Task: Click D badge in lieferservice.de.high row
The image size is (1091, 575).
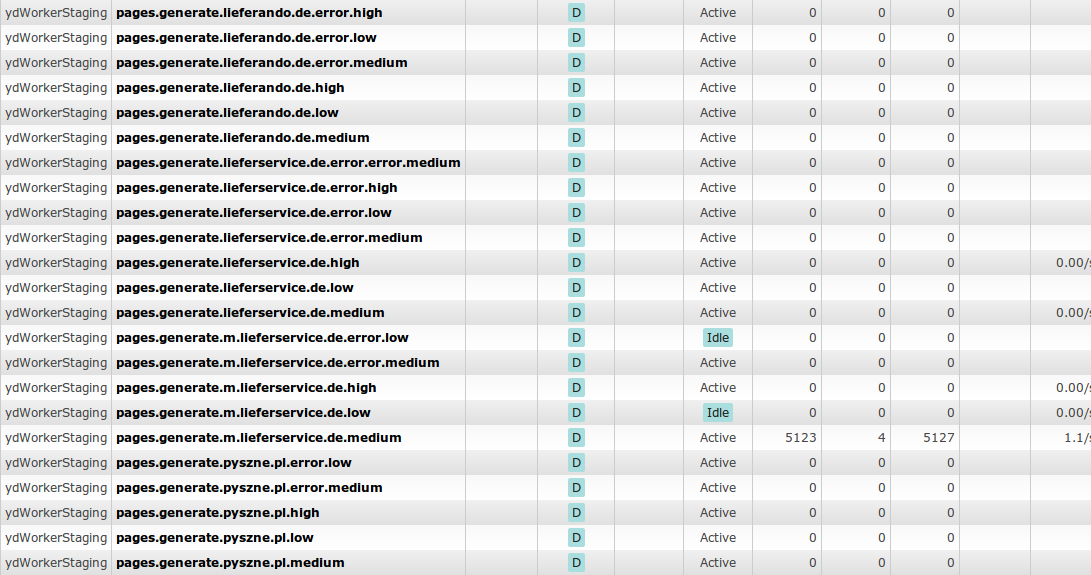Action: (x=576, y=263)
